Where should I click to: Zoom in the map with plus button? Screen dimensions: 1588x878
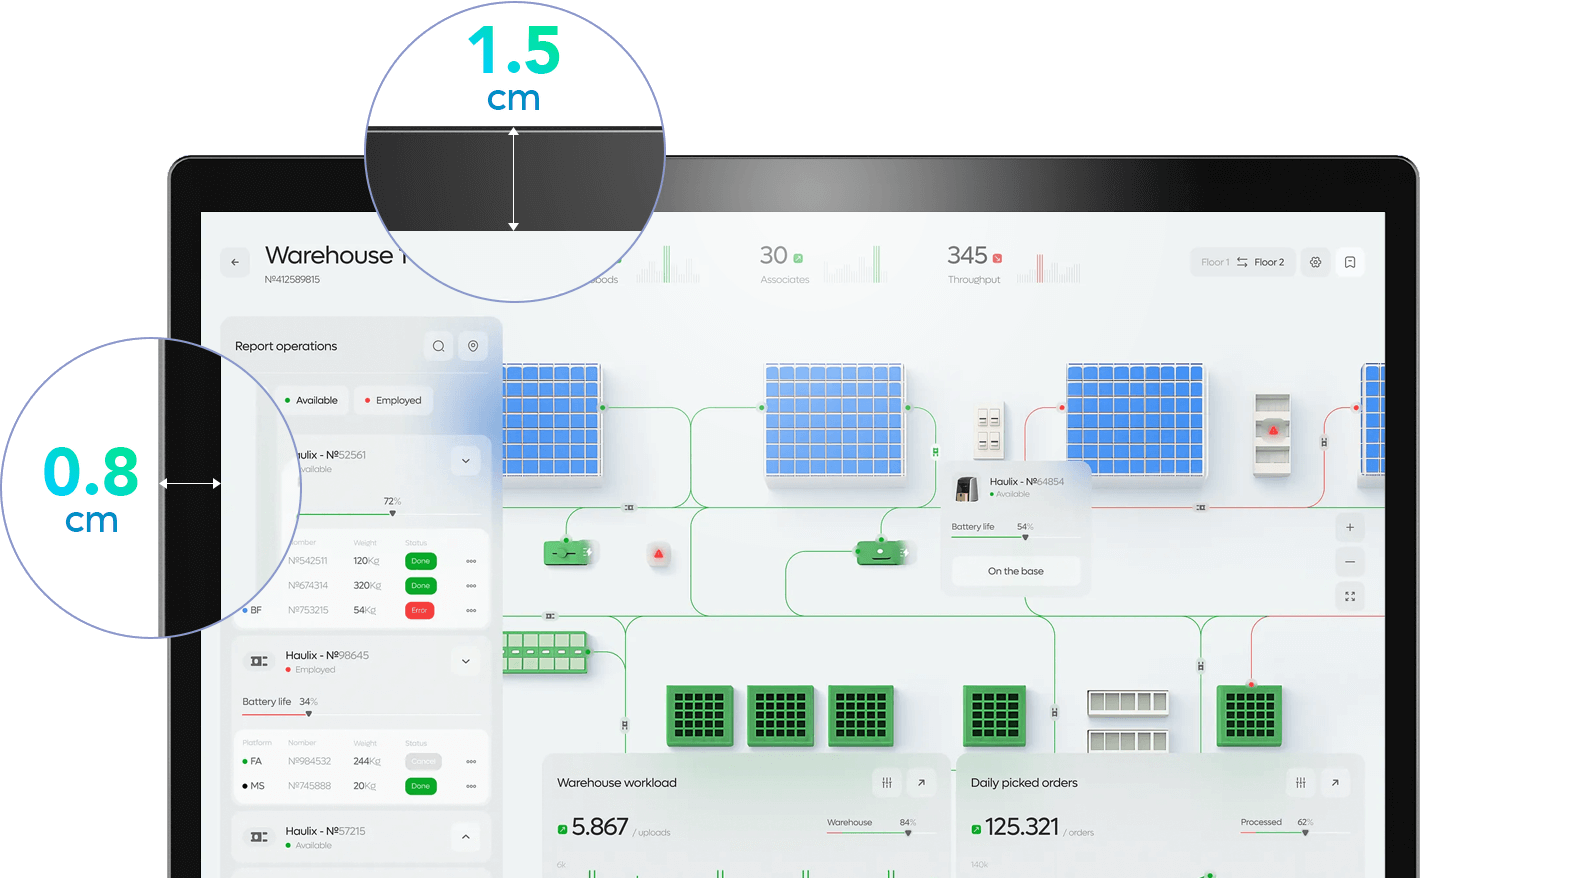[x=1350, y=527]
